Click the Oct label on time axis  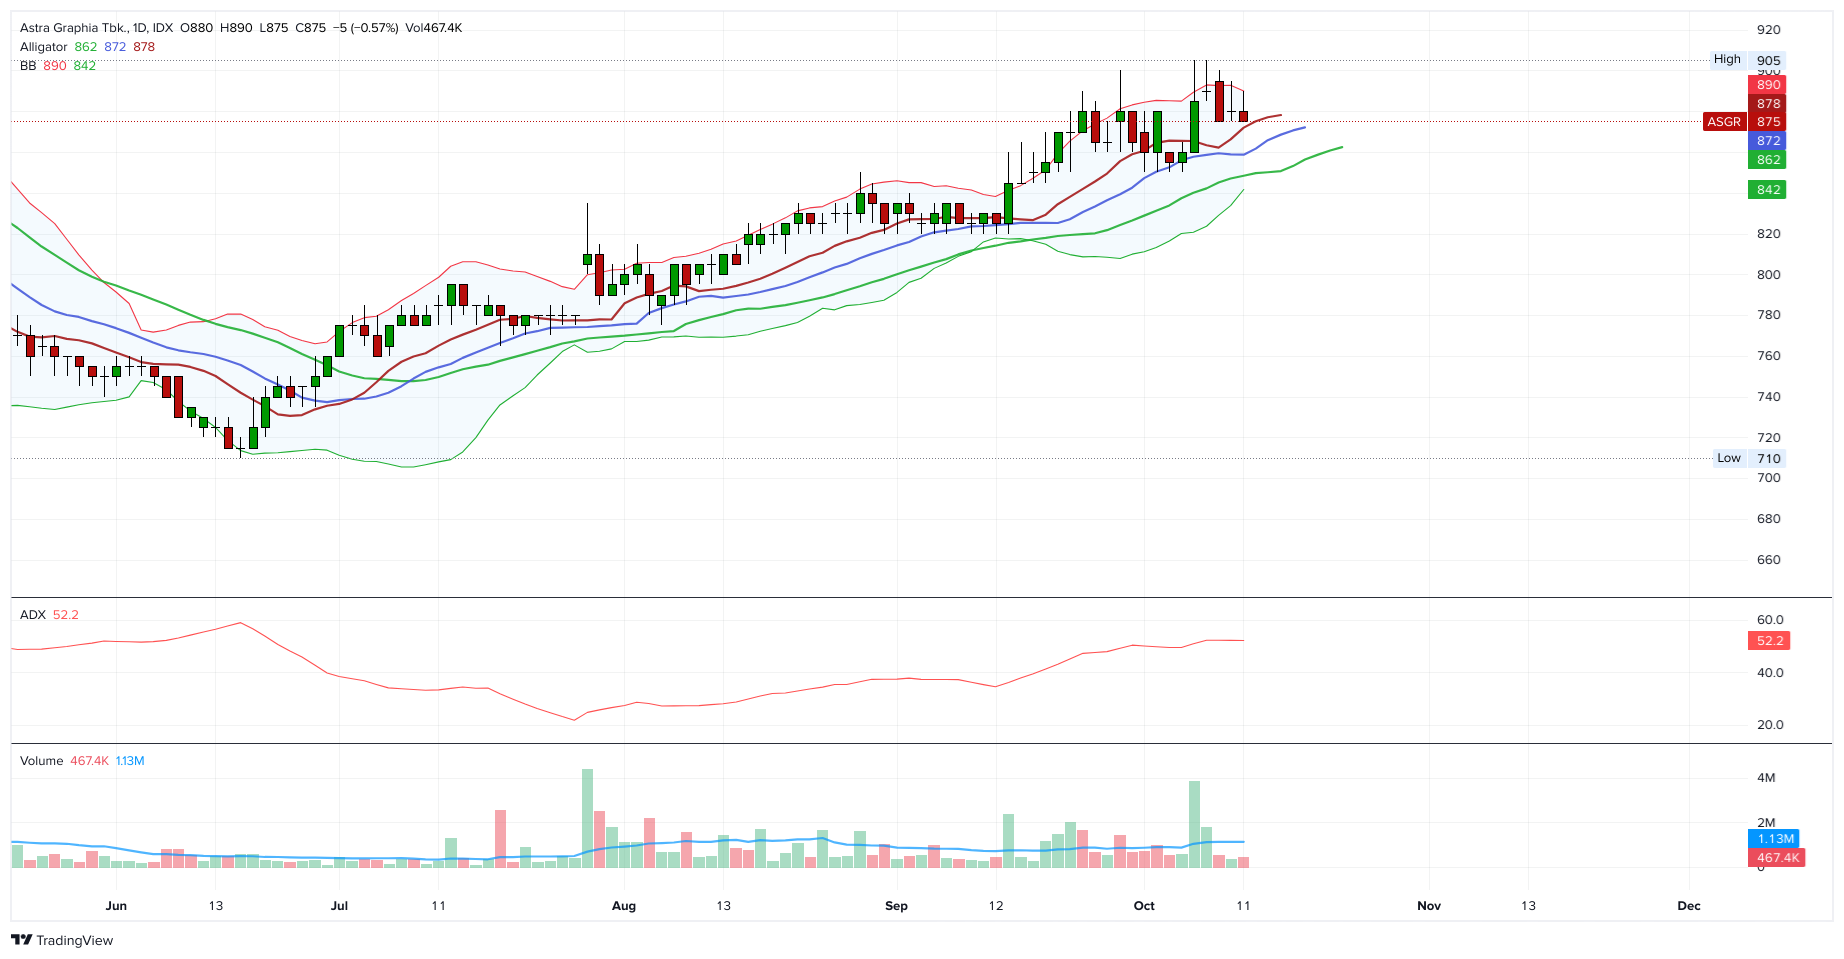1144,906
